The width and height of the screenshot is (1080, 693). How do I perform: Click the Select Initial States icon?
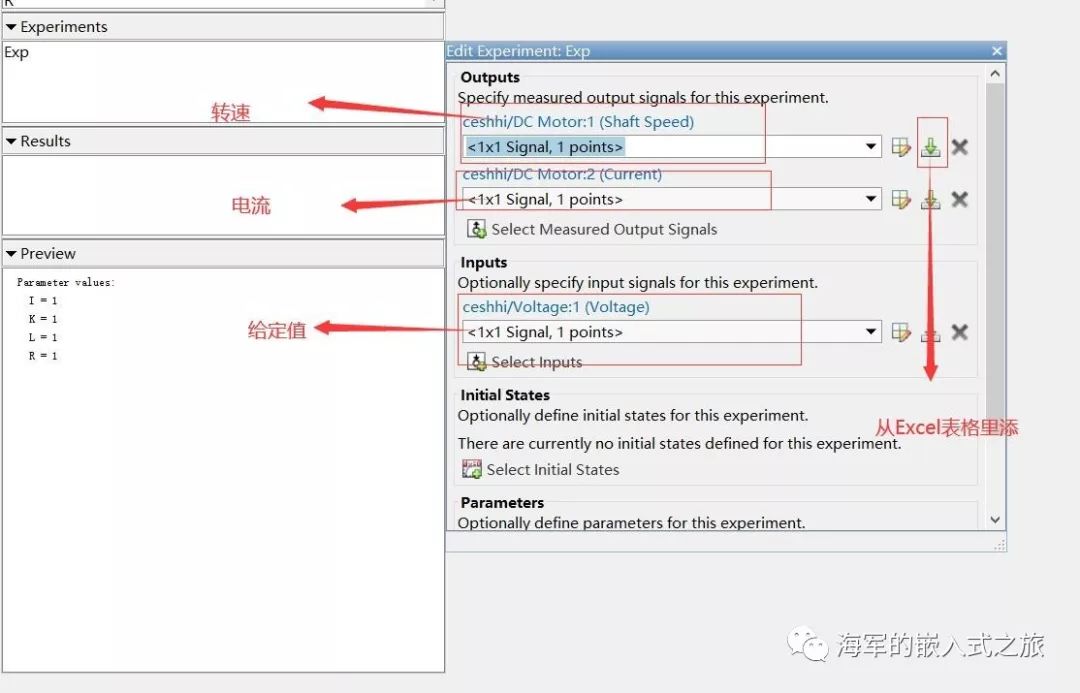point(472,469)
